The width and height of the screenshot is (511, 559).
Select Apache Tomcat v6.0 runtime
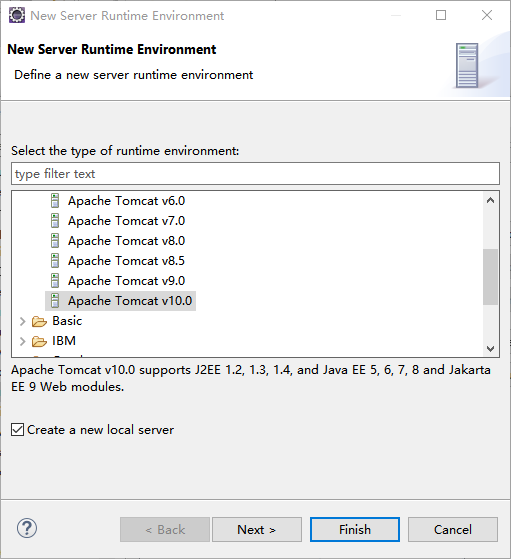click(127, 201)
